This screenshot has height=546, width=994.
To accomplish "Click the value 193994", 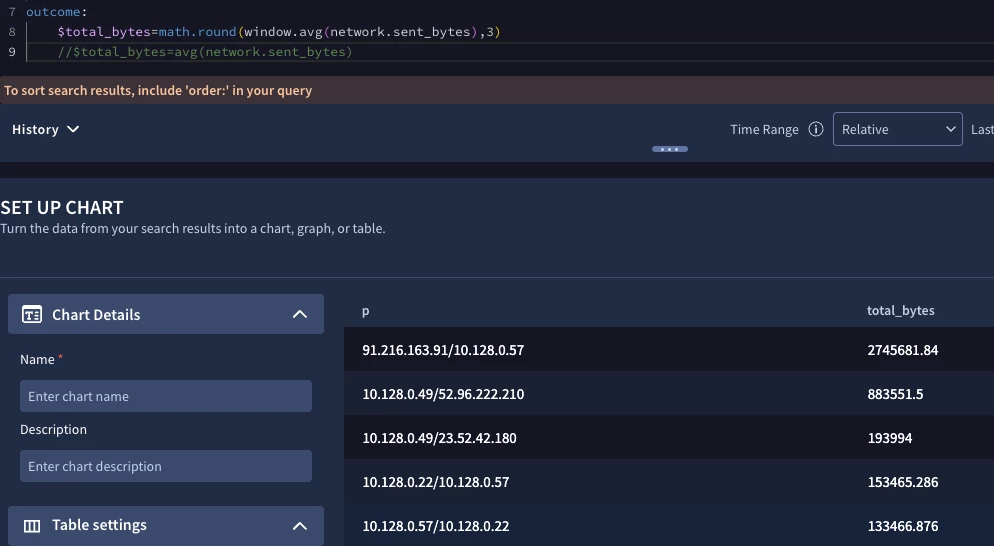I will (x=889, y=438).
